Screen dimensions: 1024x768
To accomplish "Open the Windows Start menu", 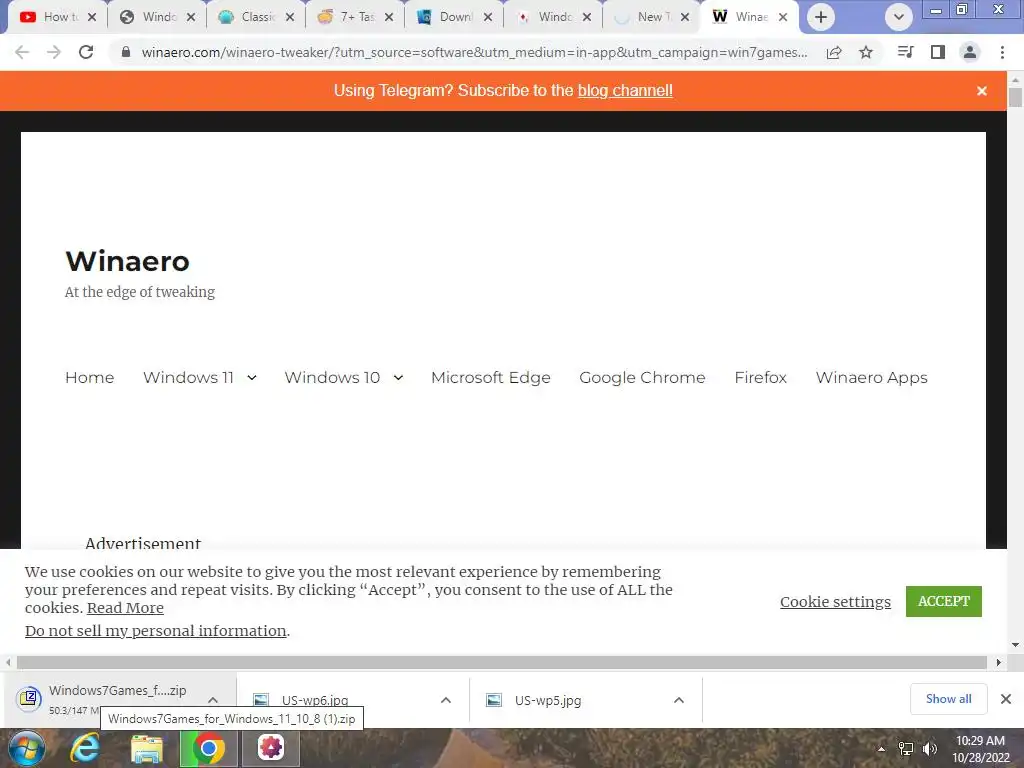I will pyautogui.click(x=27, y=748).
